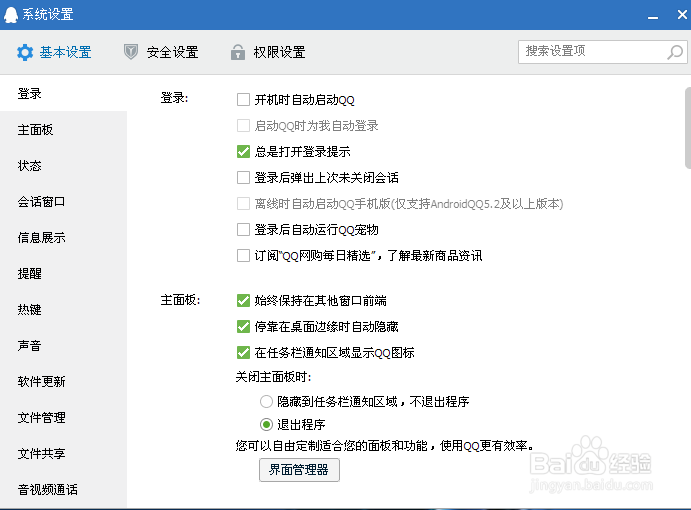
Task: Focus the 搜索设置项 search box
Action: click(602, 52)
